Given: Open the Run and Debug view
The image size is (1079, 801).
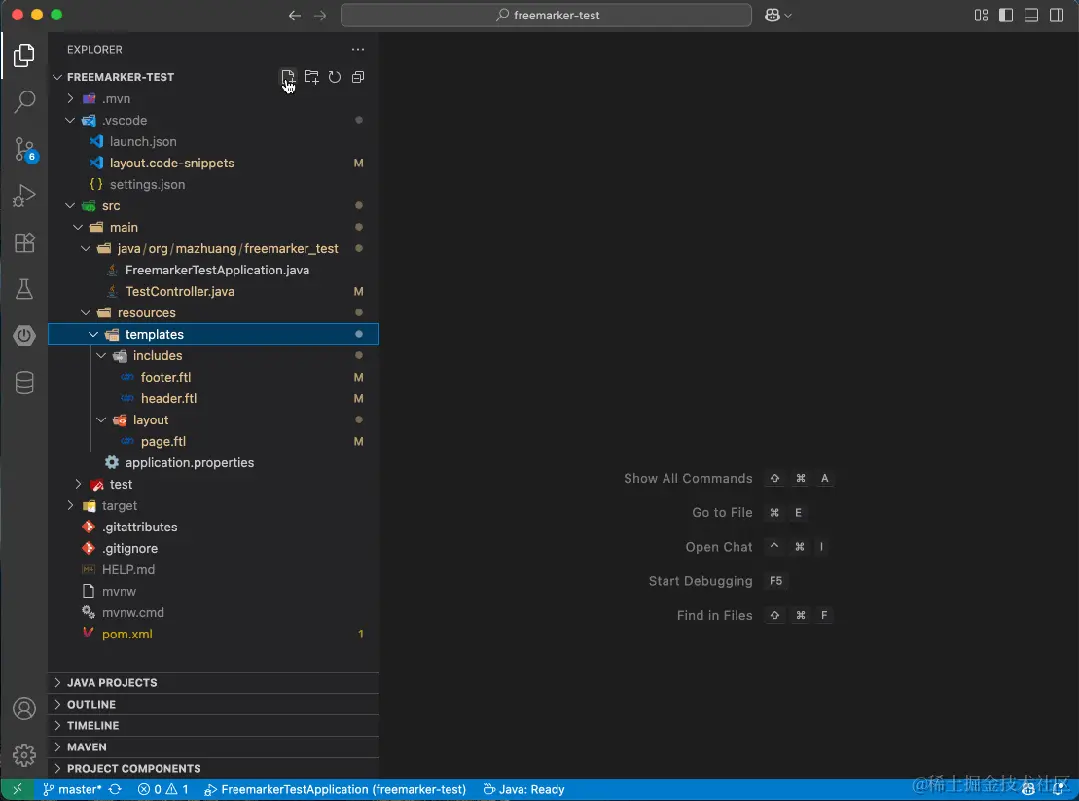Looking at the screenshot, I should click(x=24, y=195).
